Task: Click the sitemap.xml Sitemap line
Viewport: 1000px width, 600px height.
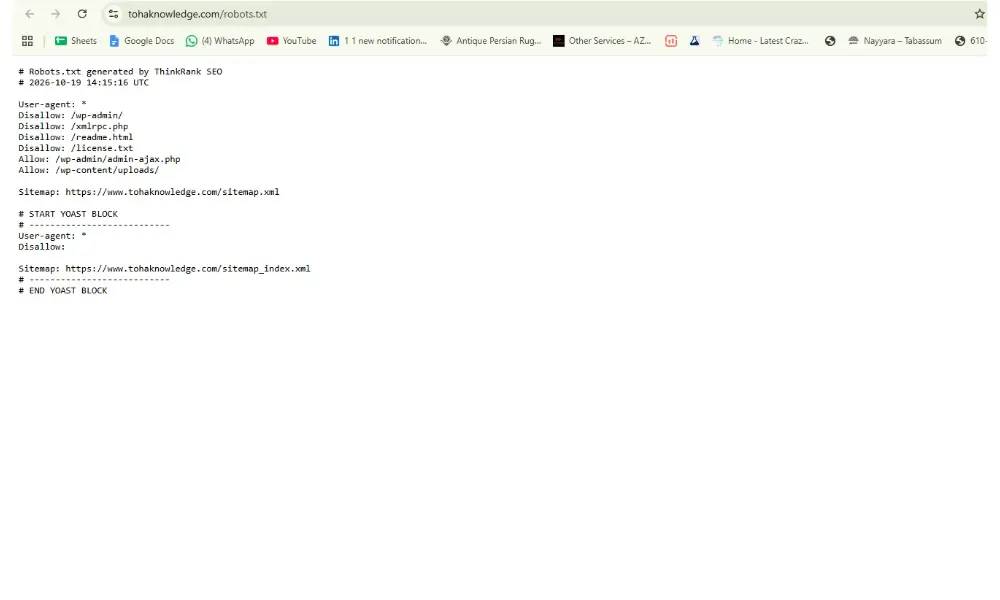Action: click(x=149, y=192)
